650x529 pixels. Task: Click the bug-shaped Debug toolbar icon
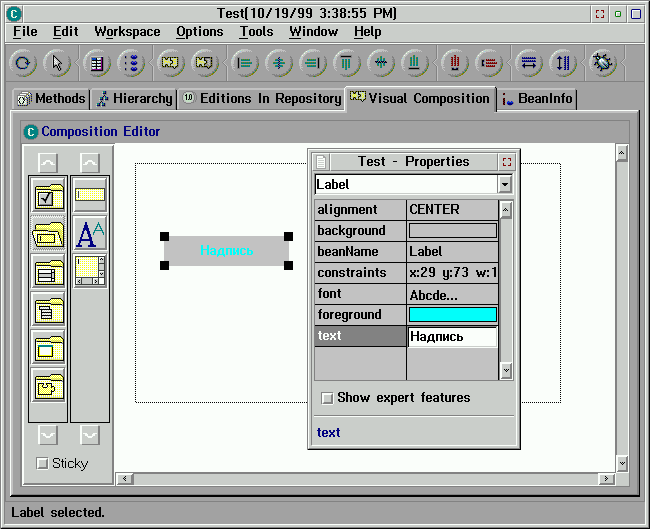tap(603, 63)
